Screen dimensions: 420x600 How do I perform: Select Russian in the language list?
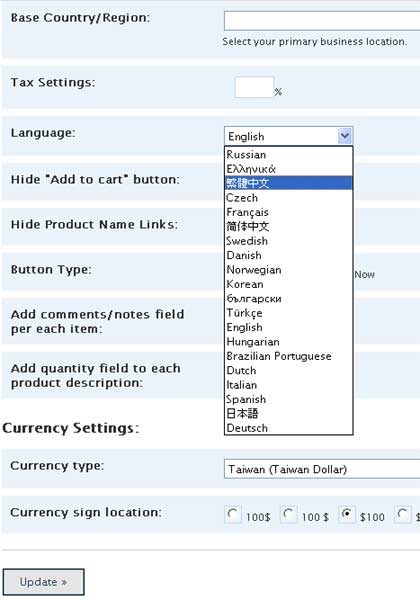pos(288,155)
